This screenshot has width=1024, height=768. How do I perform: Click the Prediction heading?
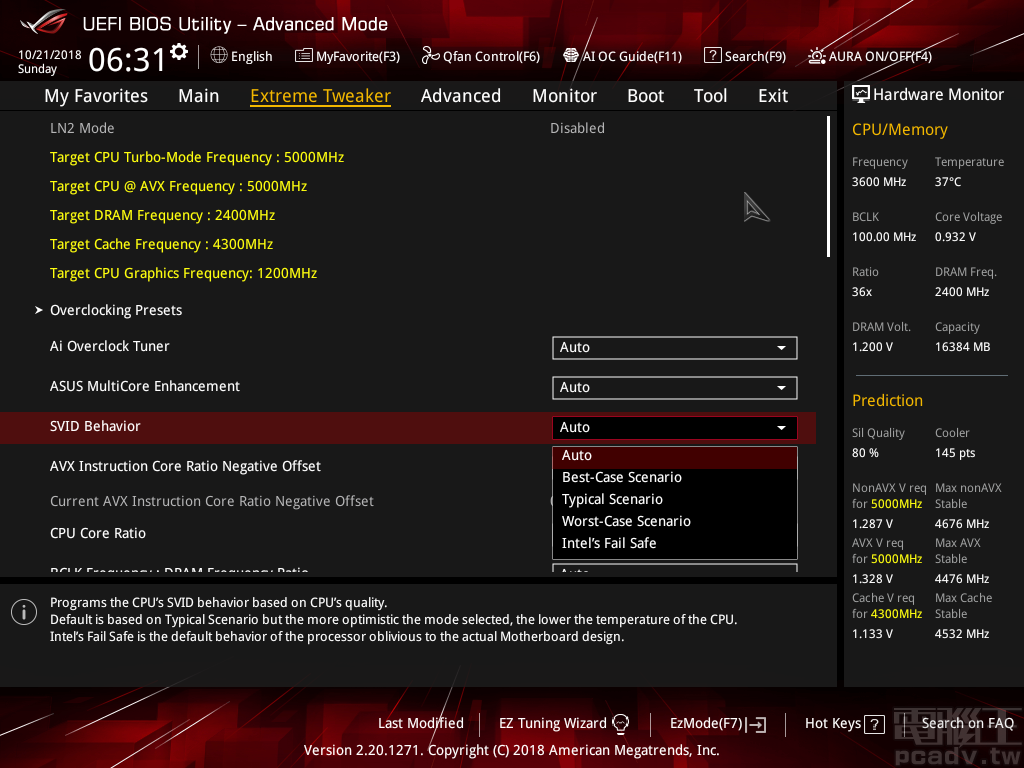pos(887,401)
